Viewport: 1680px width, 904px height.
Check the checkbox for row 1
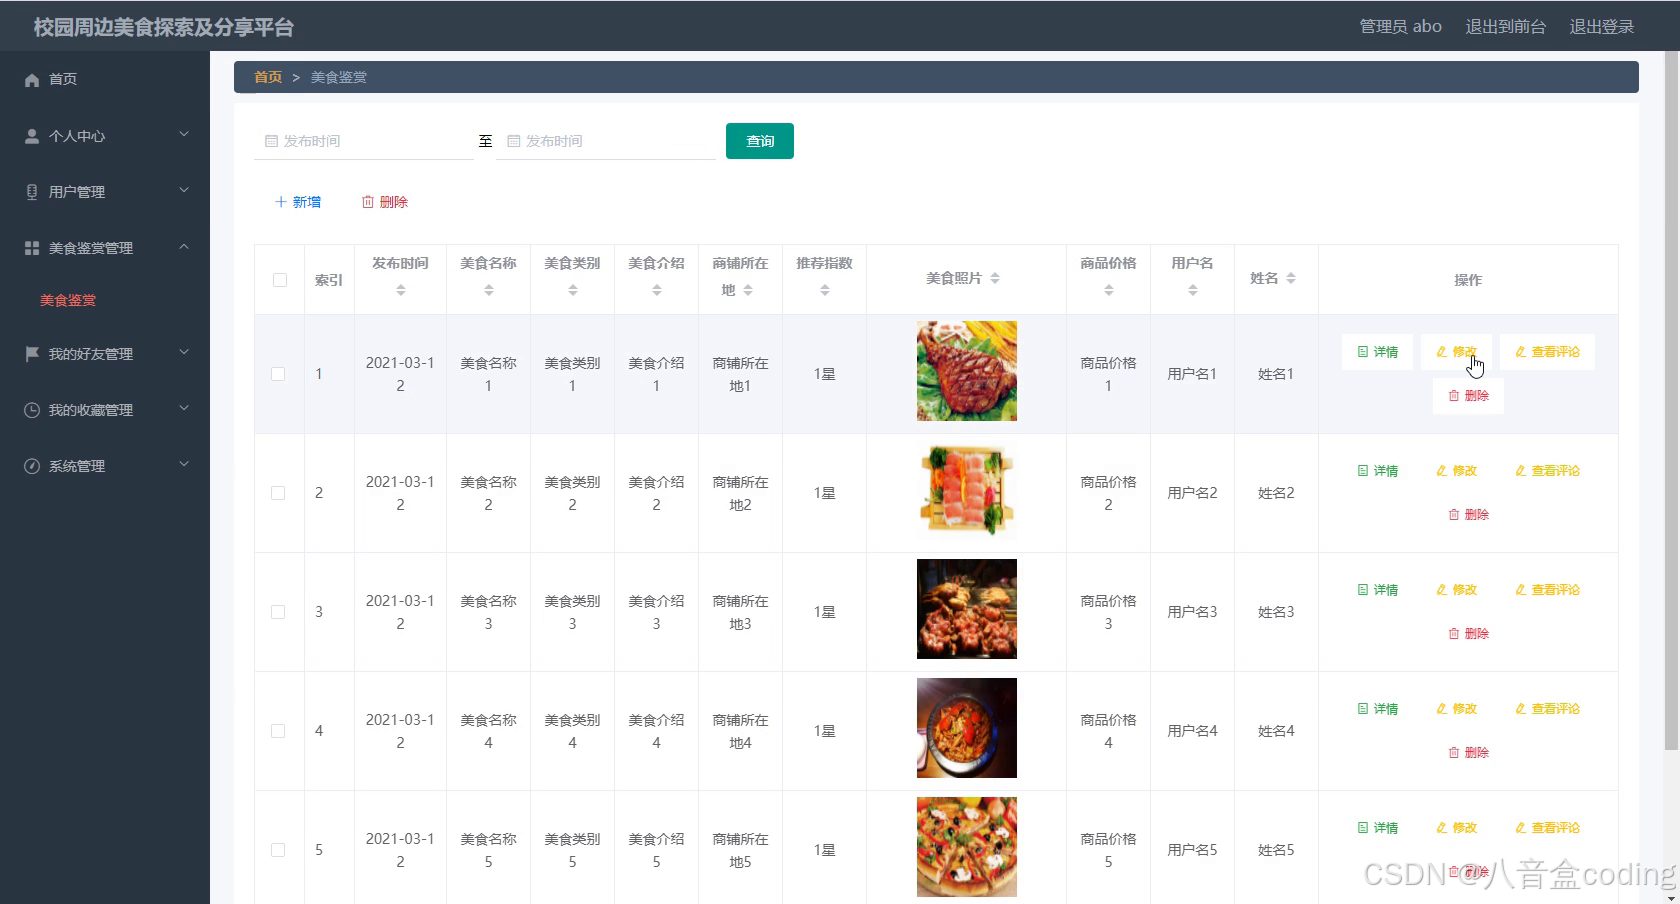coord(278,374)
